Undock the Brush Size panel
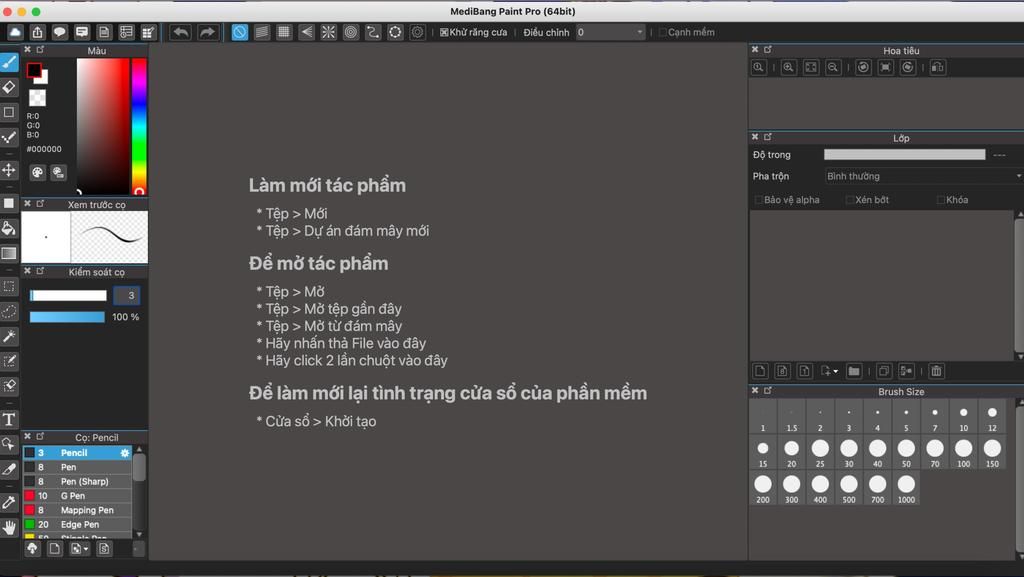 click(x=768, y=390)
